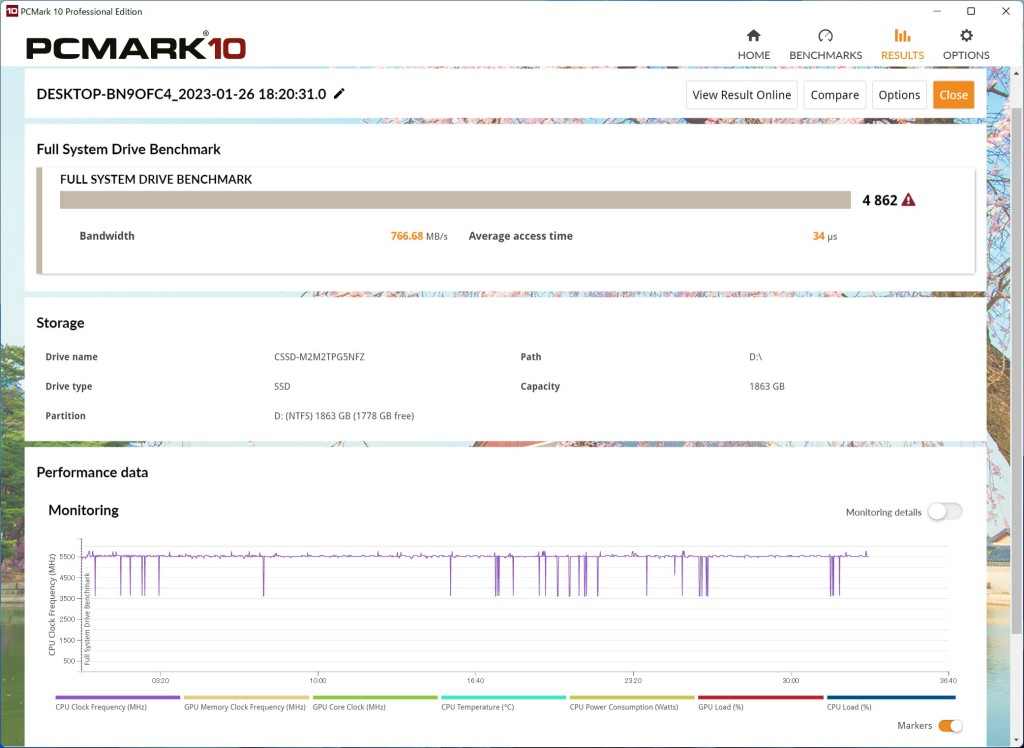This screenshot has width=1024, height=748.
Task: Close the result with orange Close button
Action: (953, 95)
